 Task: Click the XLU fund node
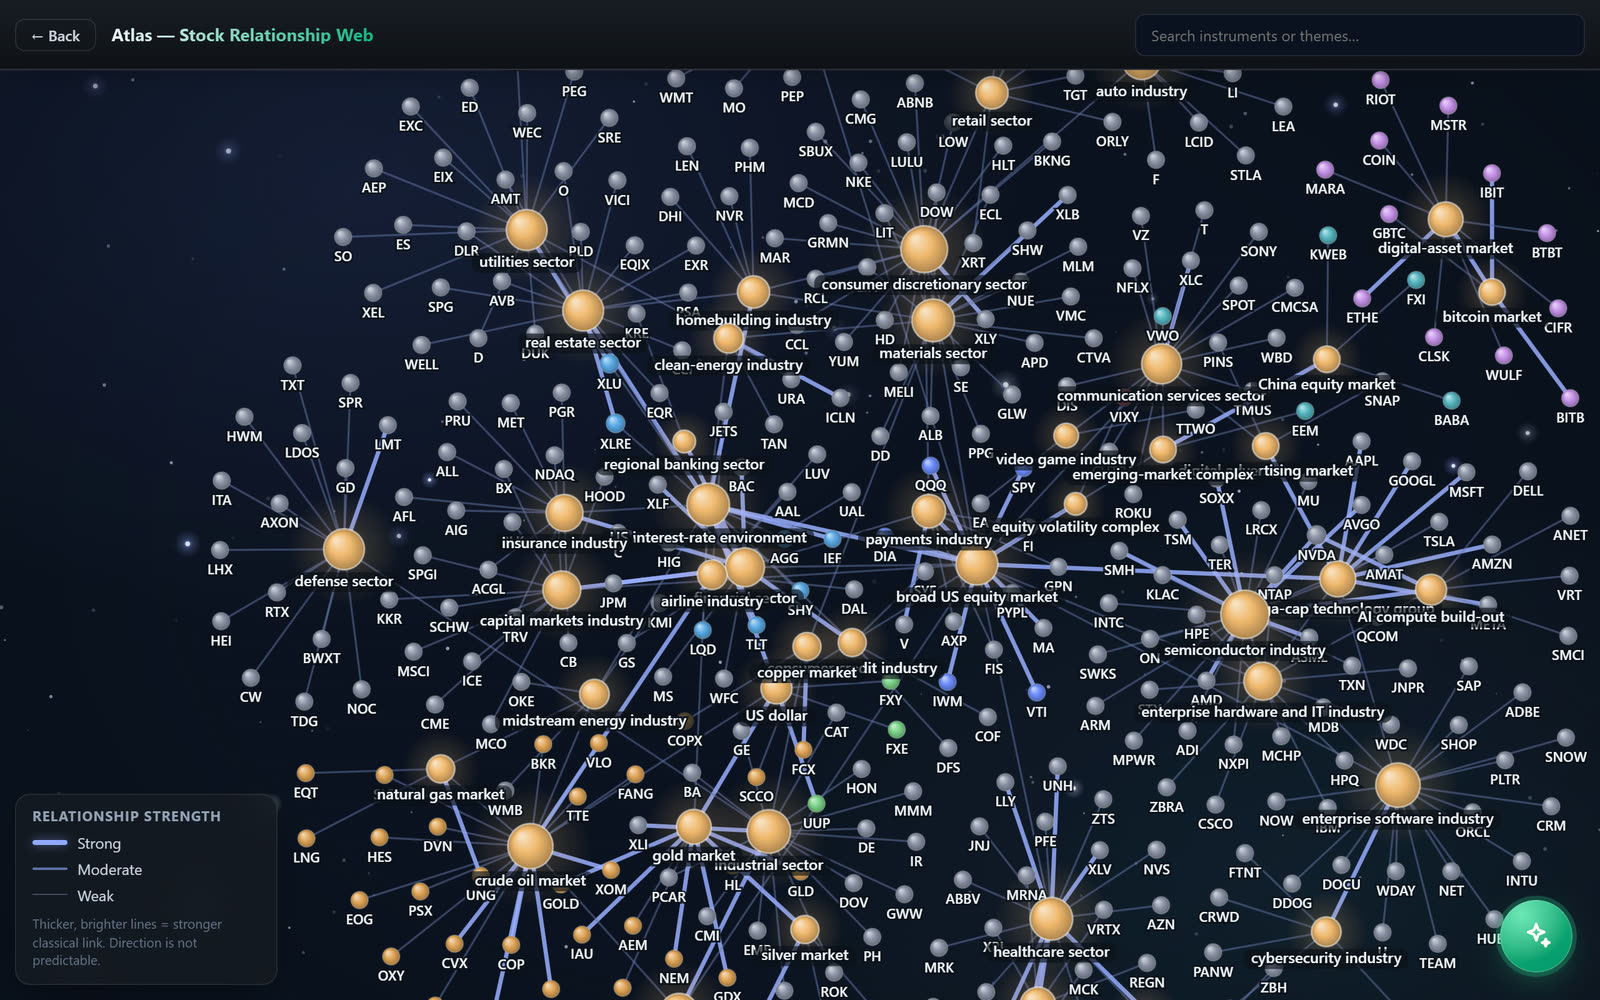pyautogui.click(x=609, y=364)
